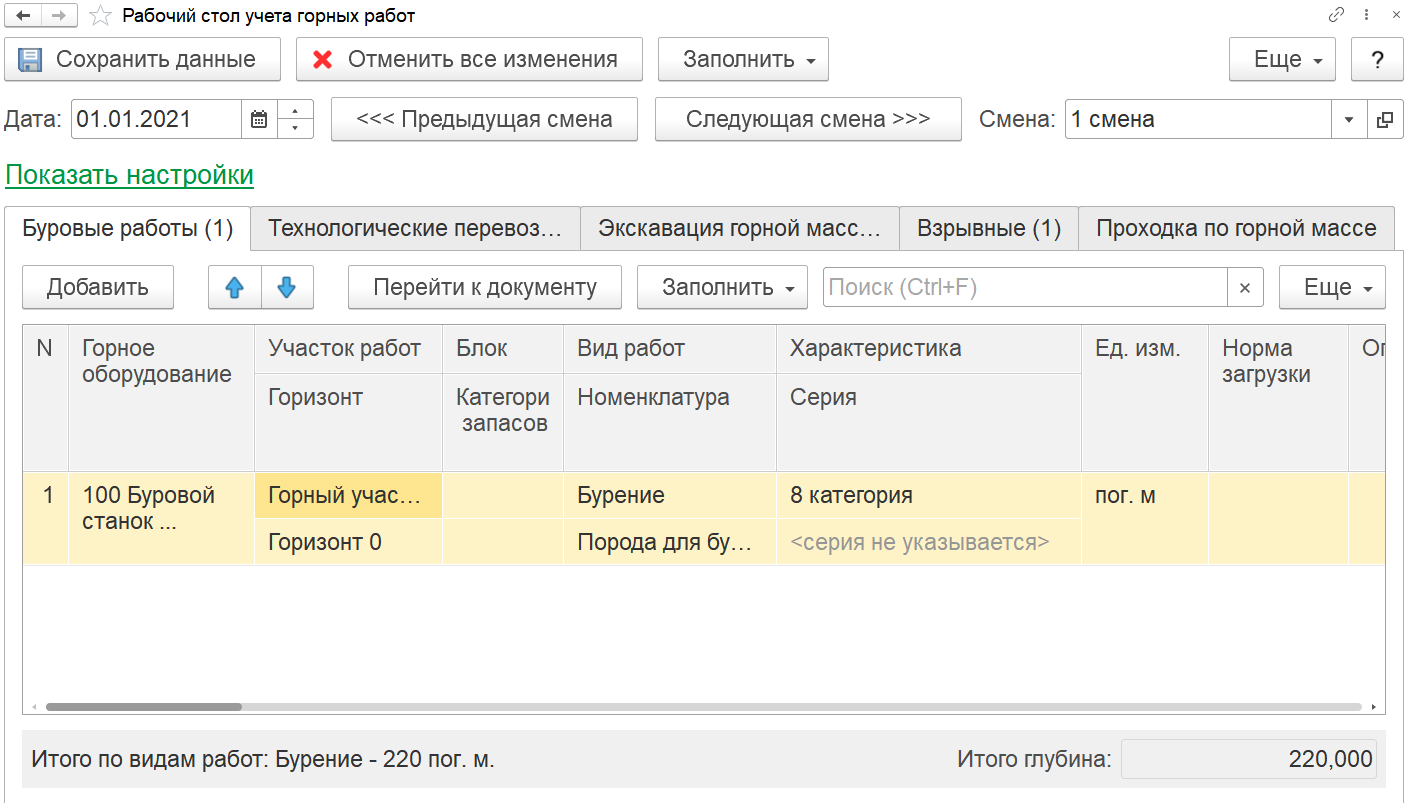Open the date calendar picker icon

coord(259,119)
